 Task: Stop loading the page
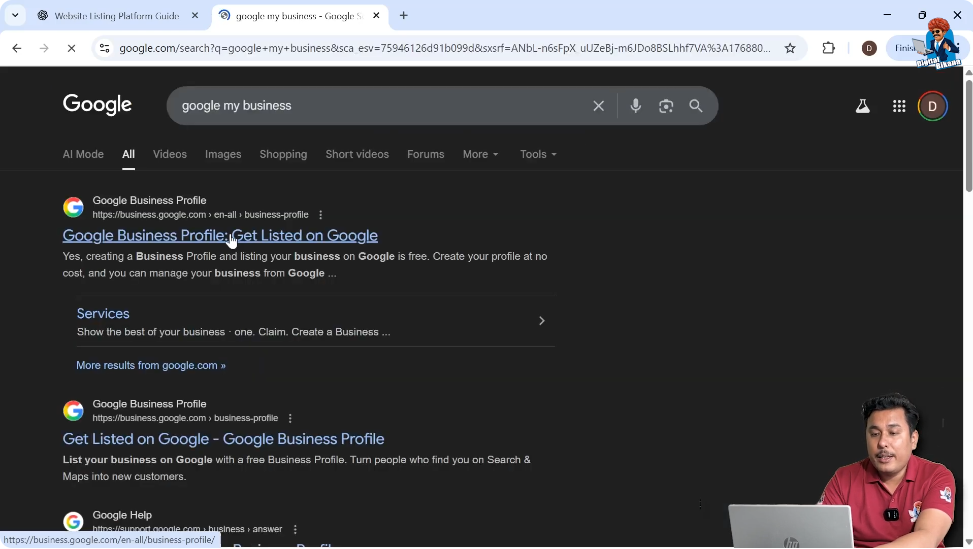(71, 48)
